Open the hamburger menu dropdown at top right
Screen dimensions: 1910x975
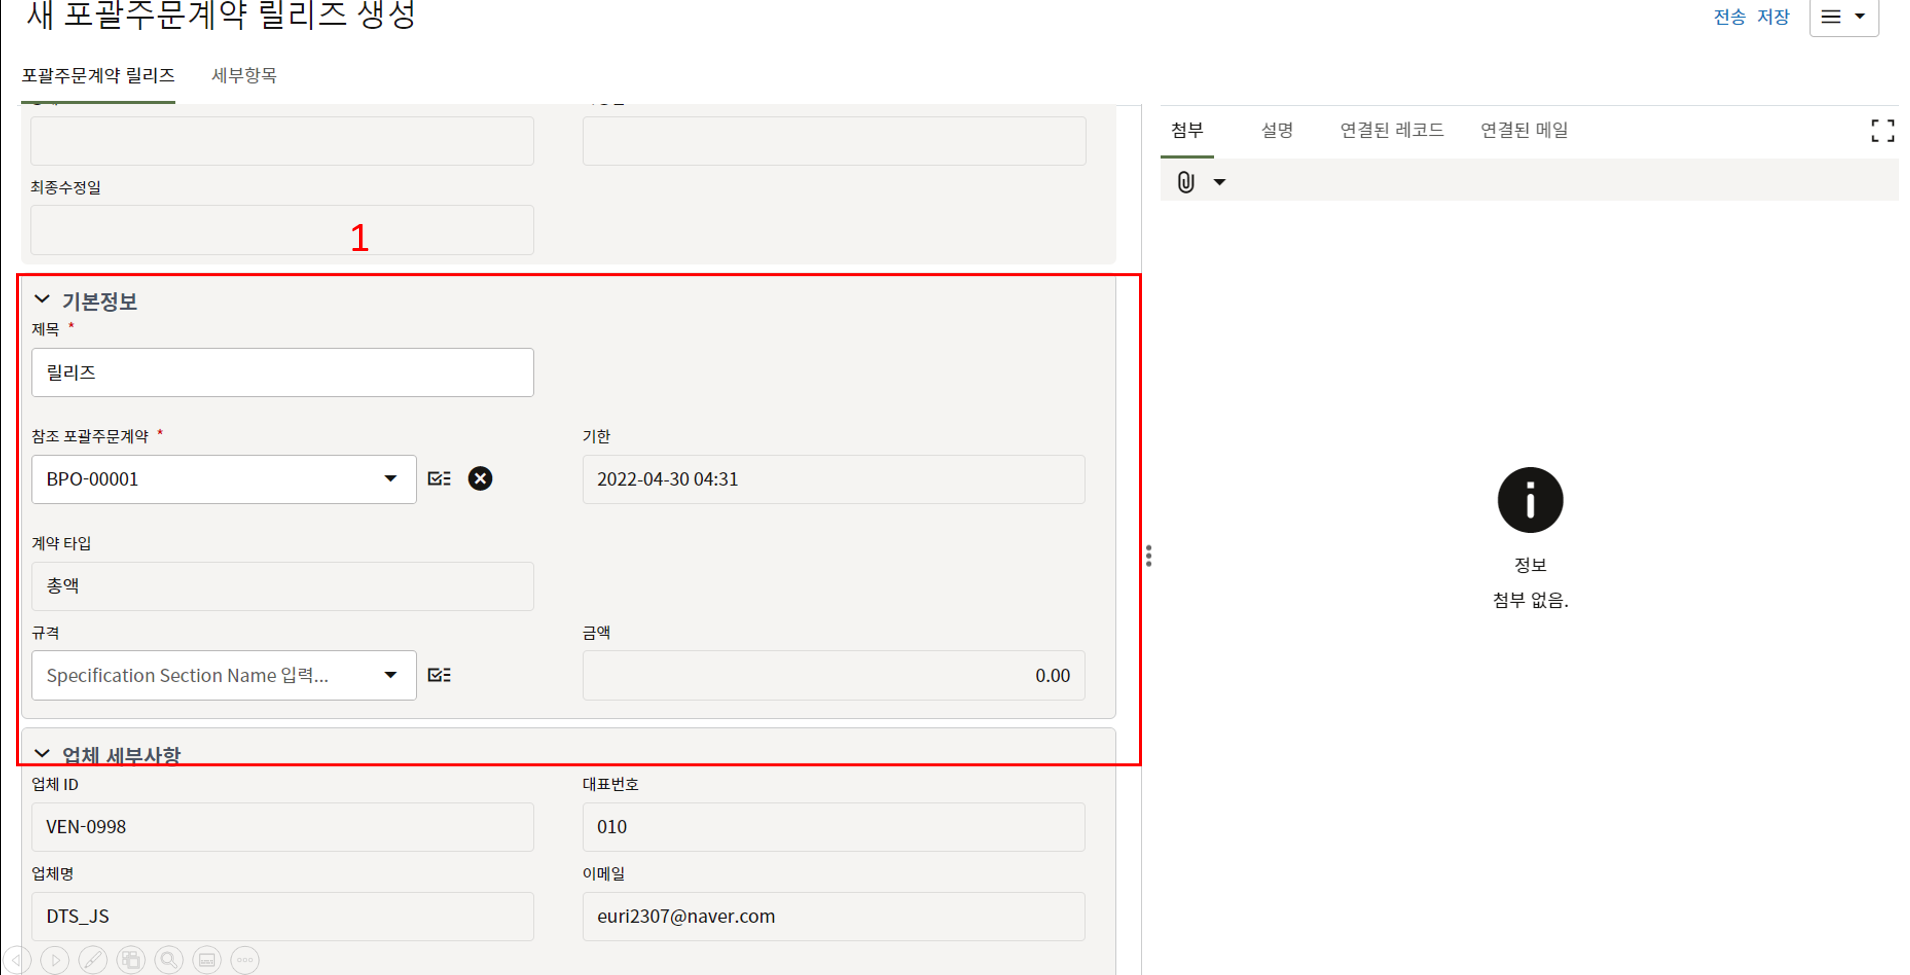pos(1843,17)
